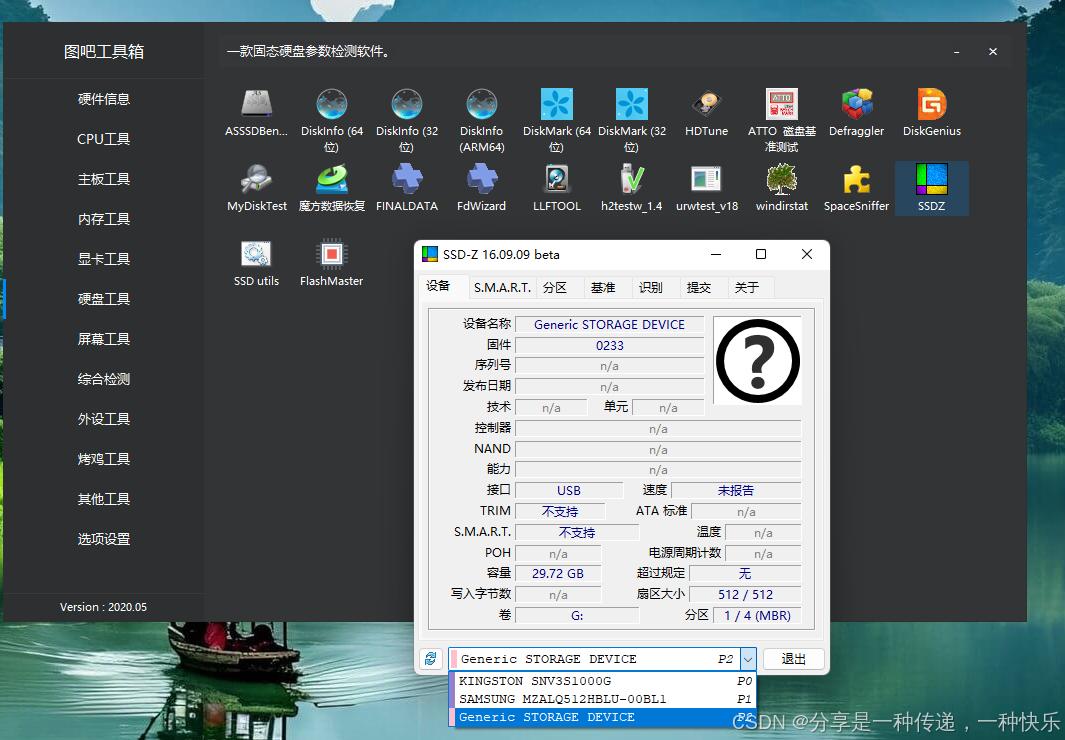Image resolution: width=1065 pixels, height=740 pixels.
Task: Click the interface value USB
Action: (568, 490)
